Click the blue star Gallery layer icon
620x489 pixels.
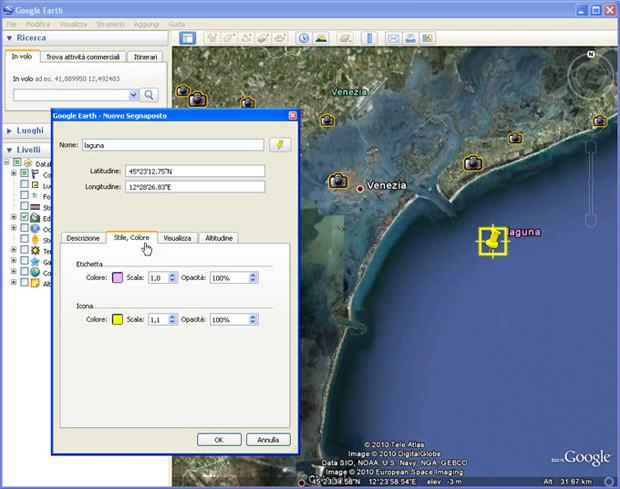tap(35, 261)
